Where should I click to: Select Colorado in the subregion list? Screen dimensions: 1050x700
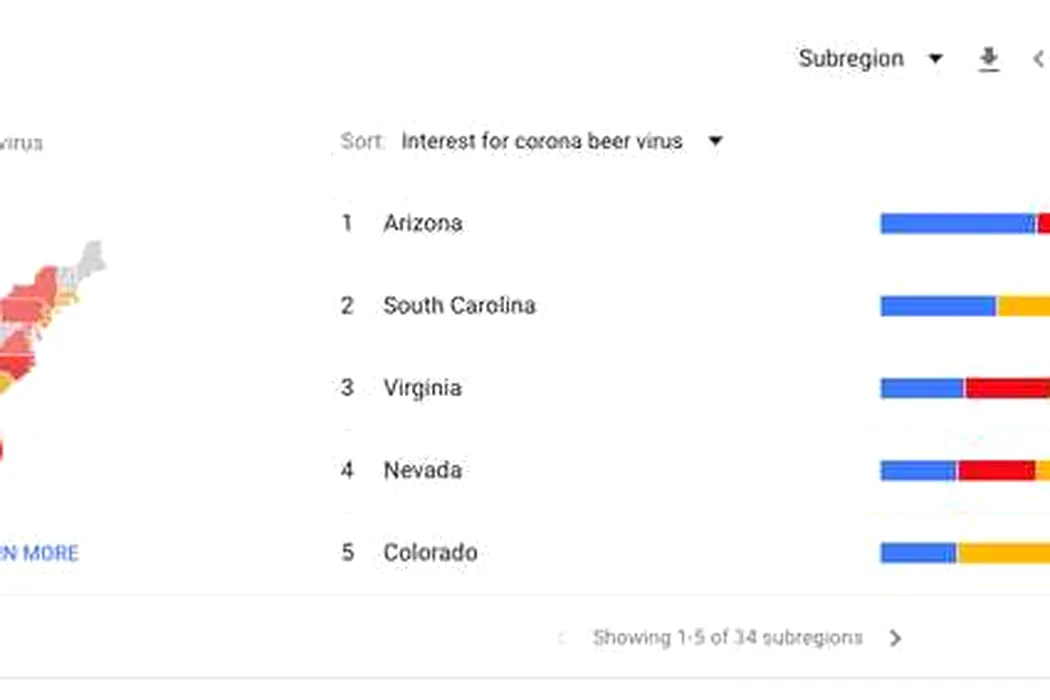coord(430,553)
